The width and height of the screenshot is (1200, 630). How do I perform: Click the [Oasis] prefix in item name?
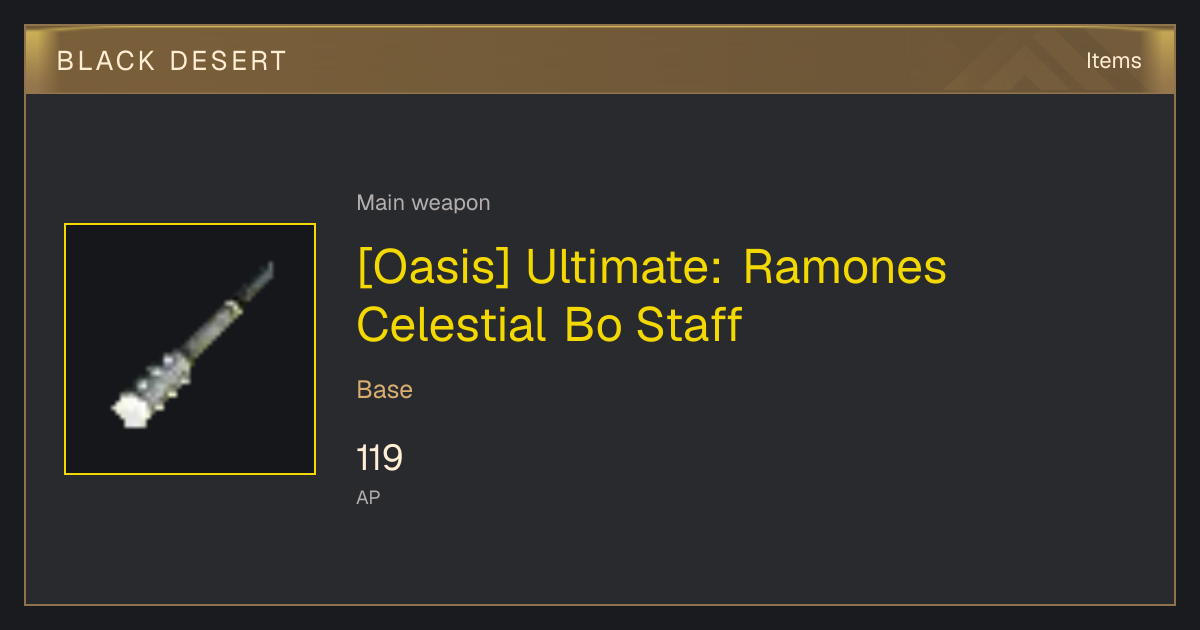click(434, 268)
